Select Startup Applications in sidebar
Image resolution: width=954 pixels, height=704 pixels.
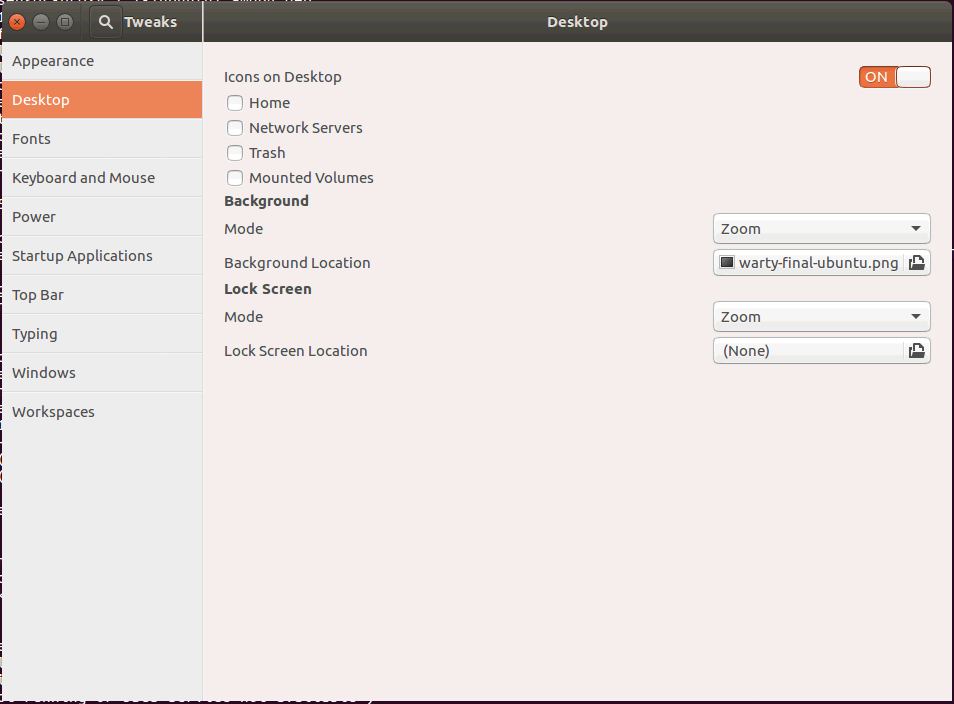pyautogui.click(x=101, y=256)
